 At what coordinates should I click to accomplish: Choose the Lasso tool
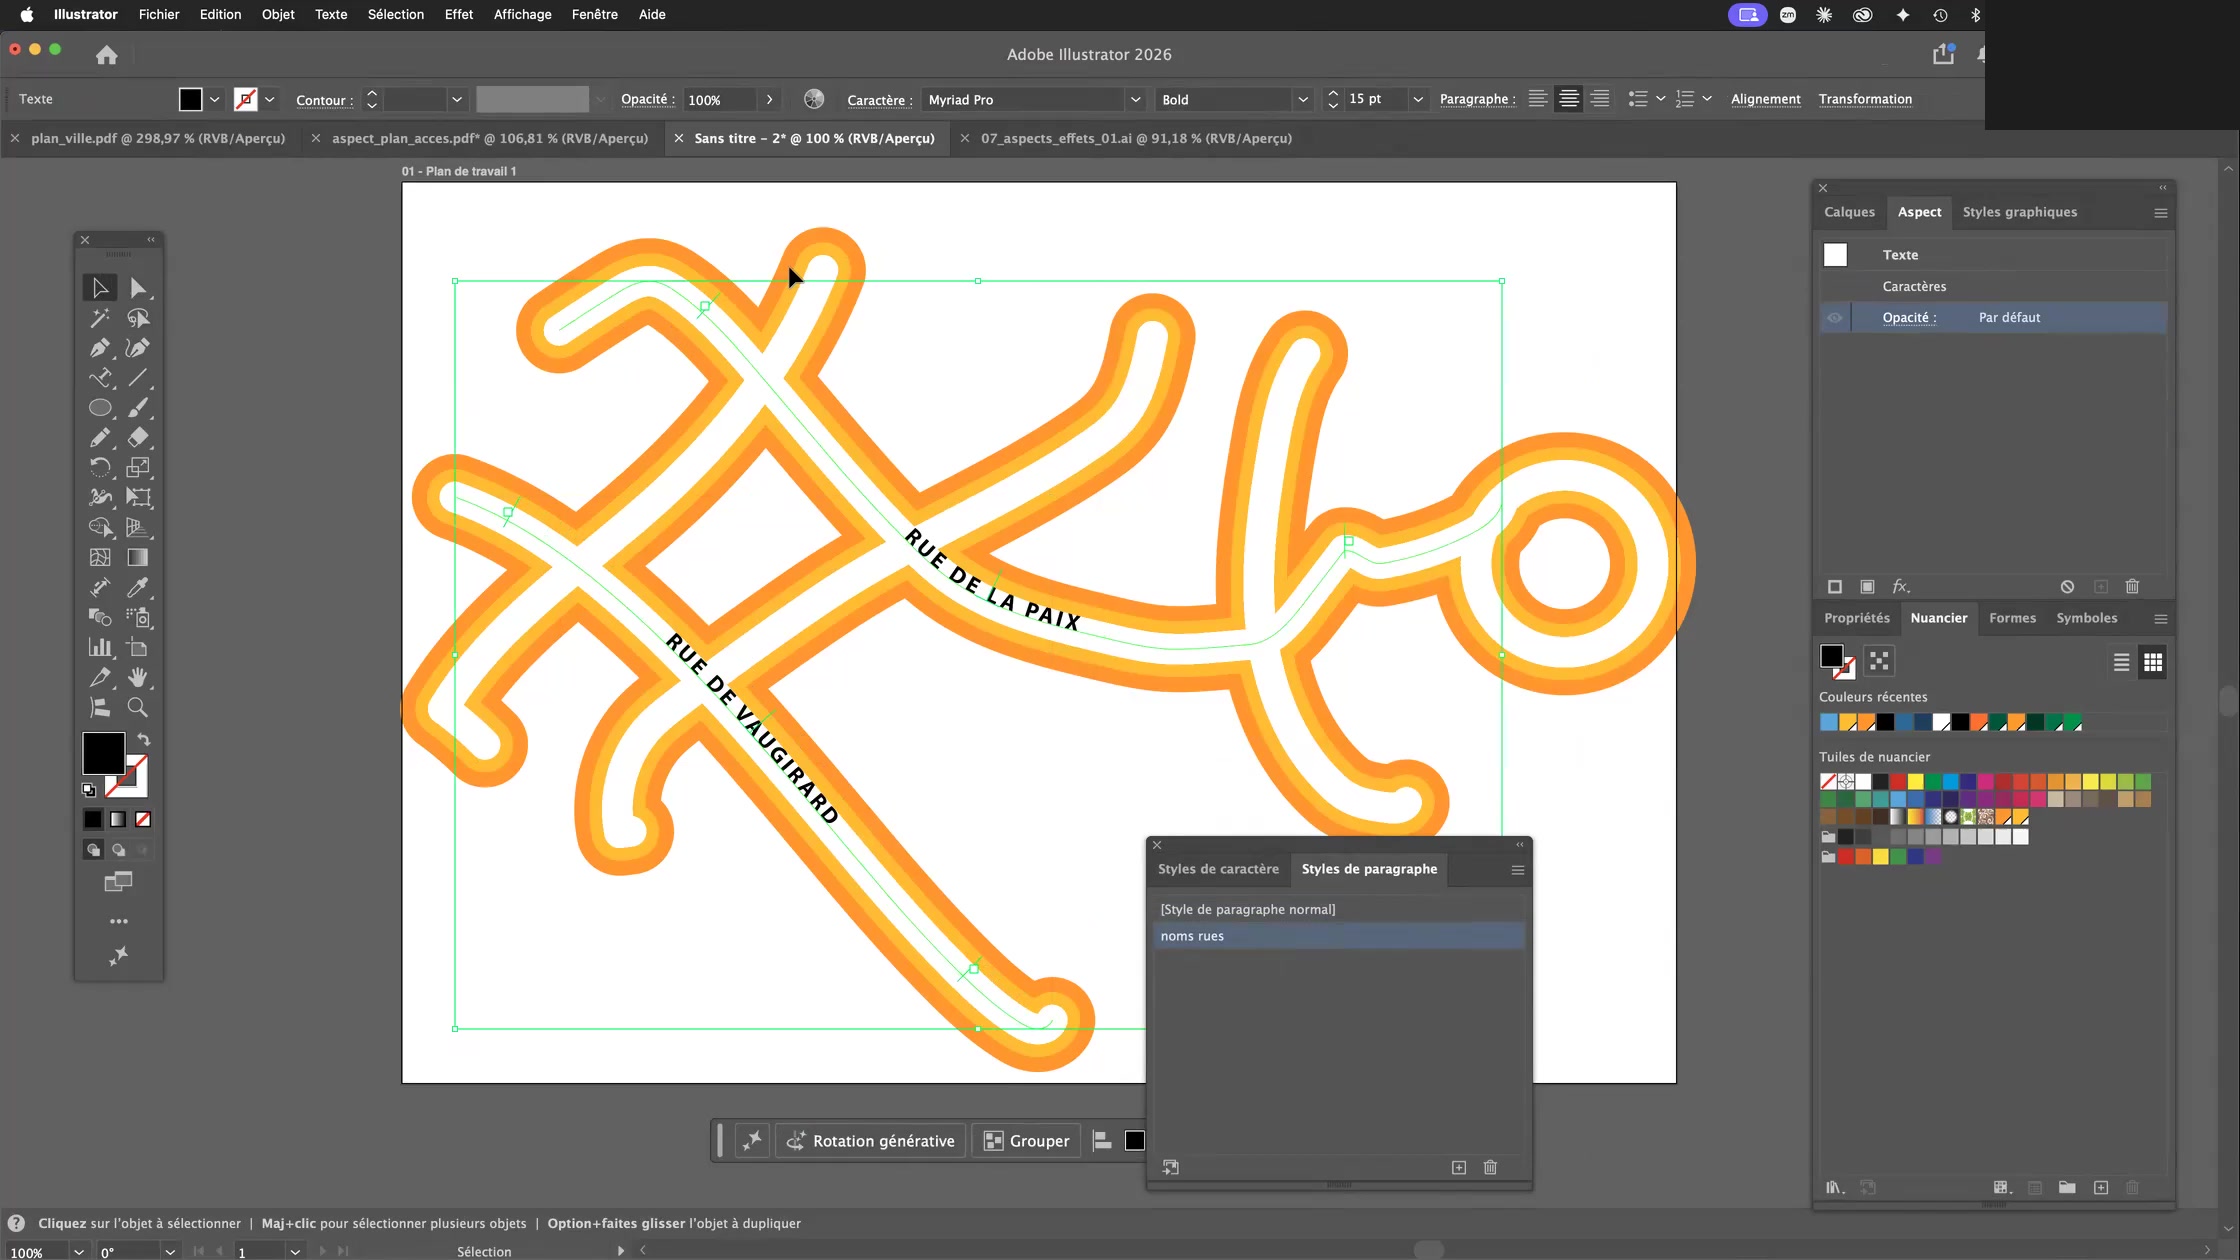(138, 318)
